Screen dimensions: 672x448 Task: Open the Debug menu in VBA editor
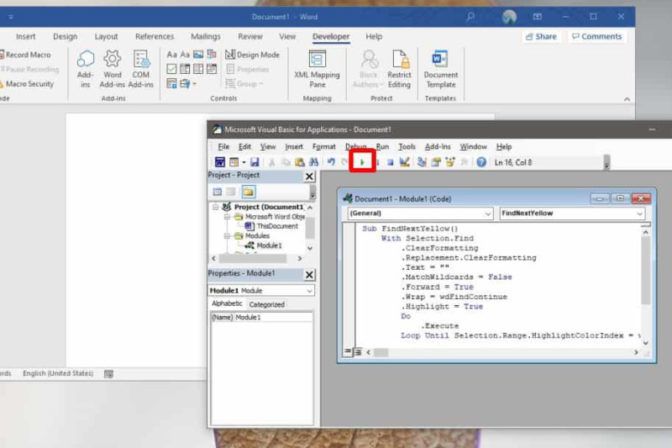[x=355, y=147]
